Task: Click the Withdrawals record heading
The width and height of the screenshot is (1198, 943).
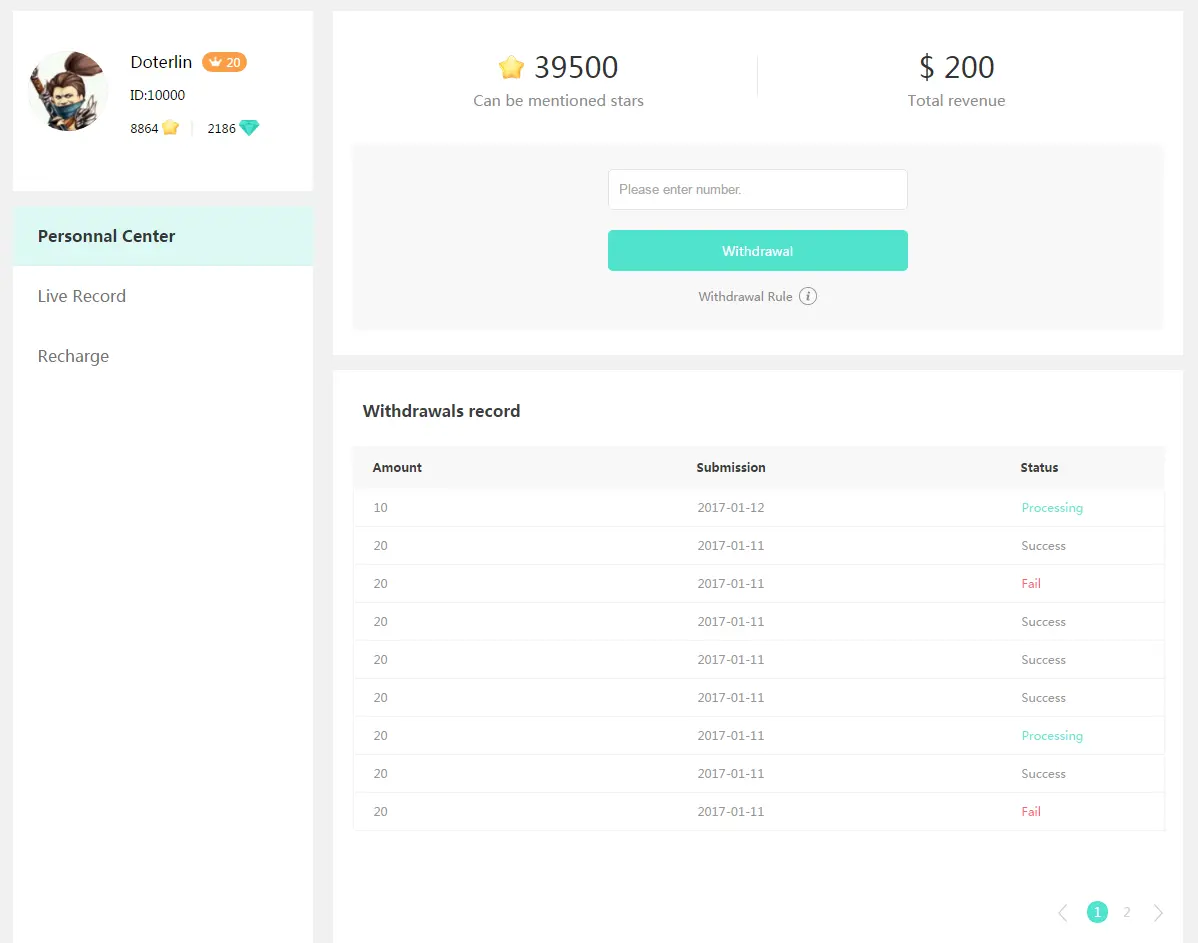Action: click(x=442, y=411)
